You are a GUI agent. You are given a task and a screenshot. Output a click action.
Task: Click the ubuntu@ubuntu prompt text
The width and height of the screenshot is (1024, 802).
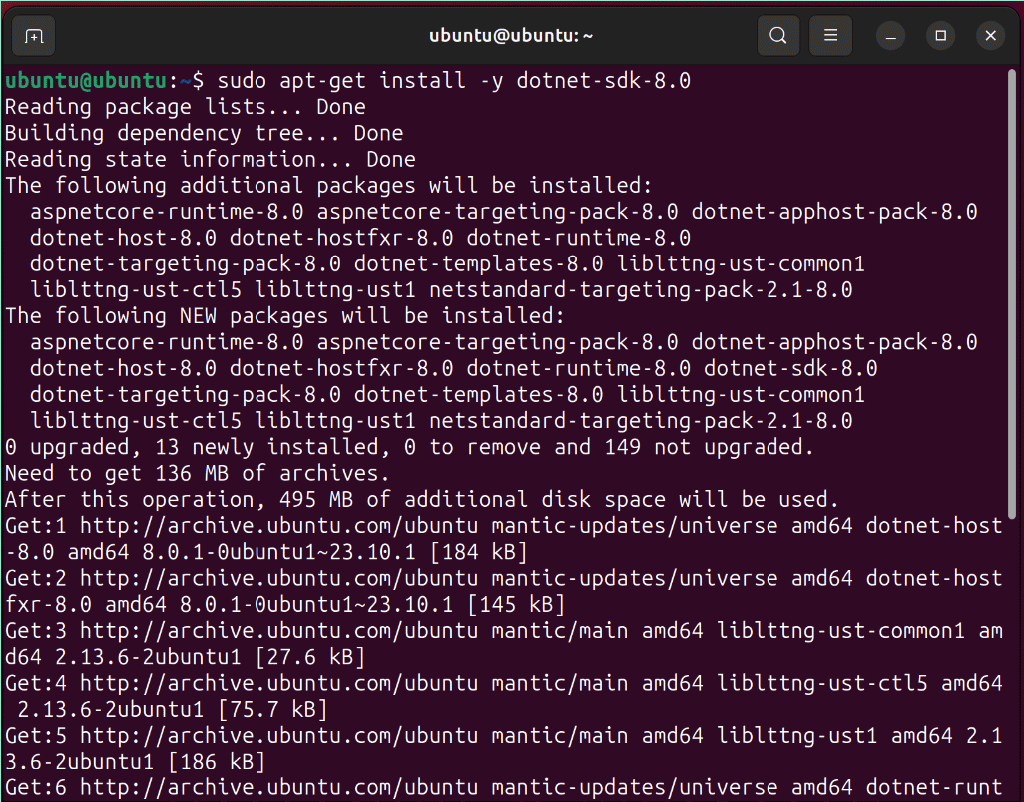(x=86, y=80)
